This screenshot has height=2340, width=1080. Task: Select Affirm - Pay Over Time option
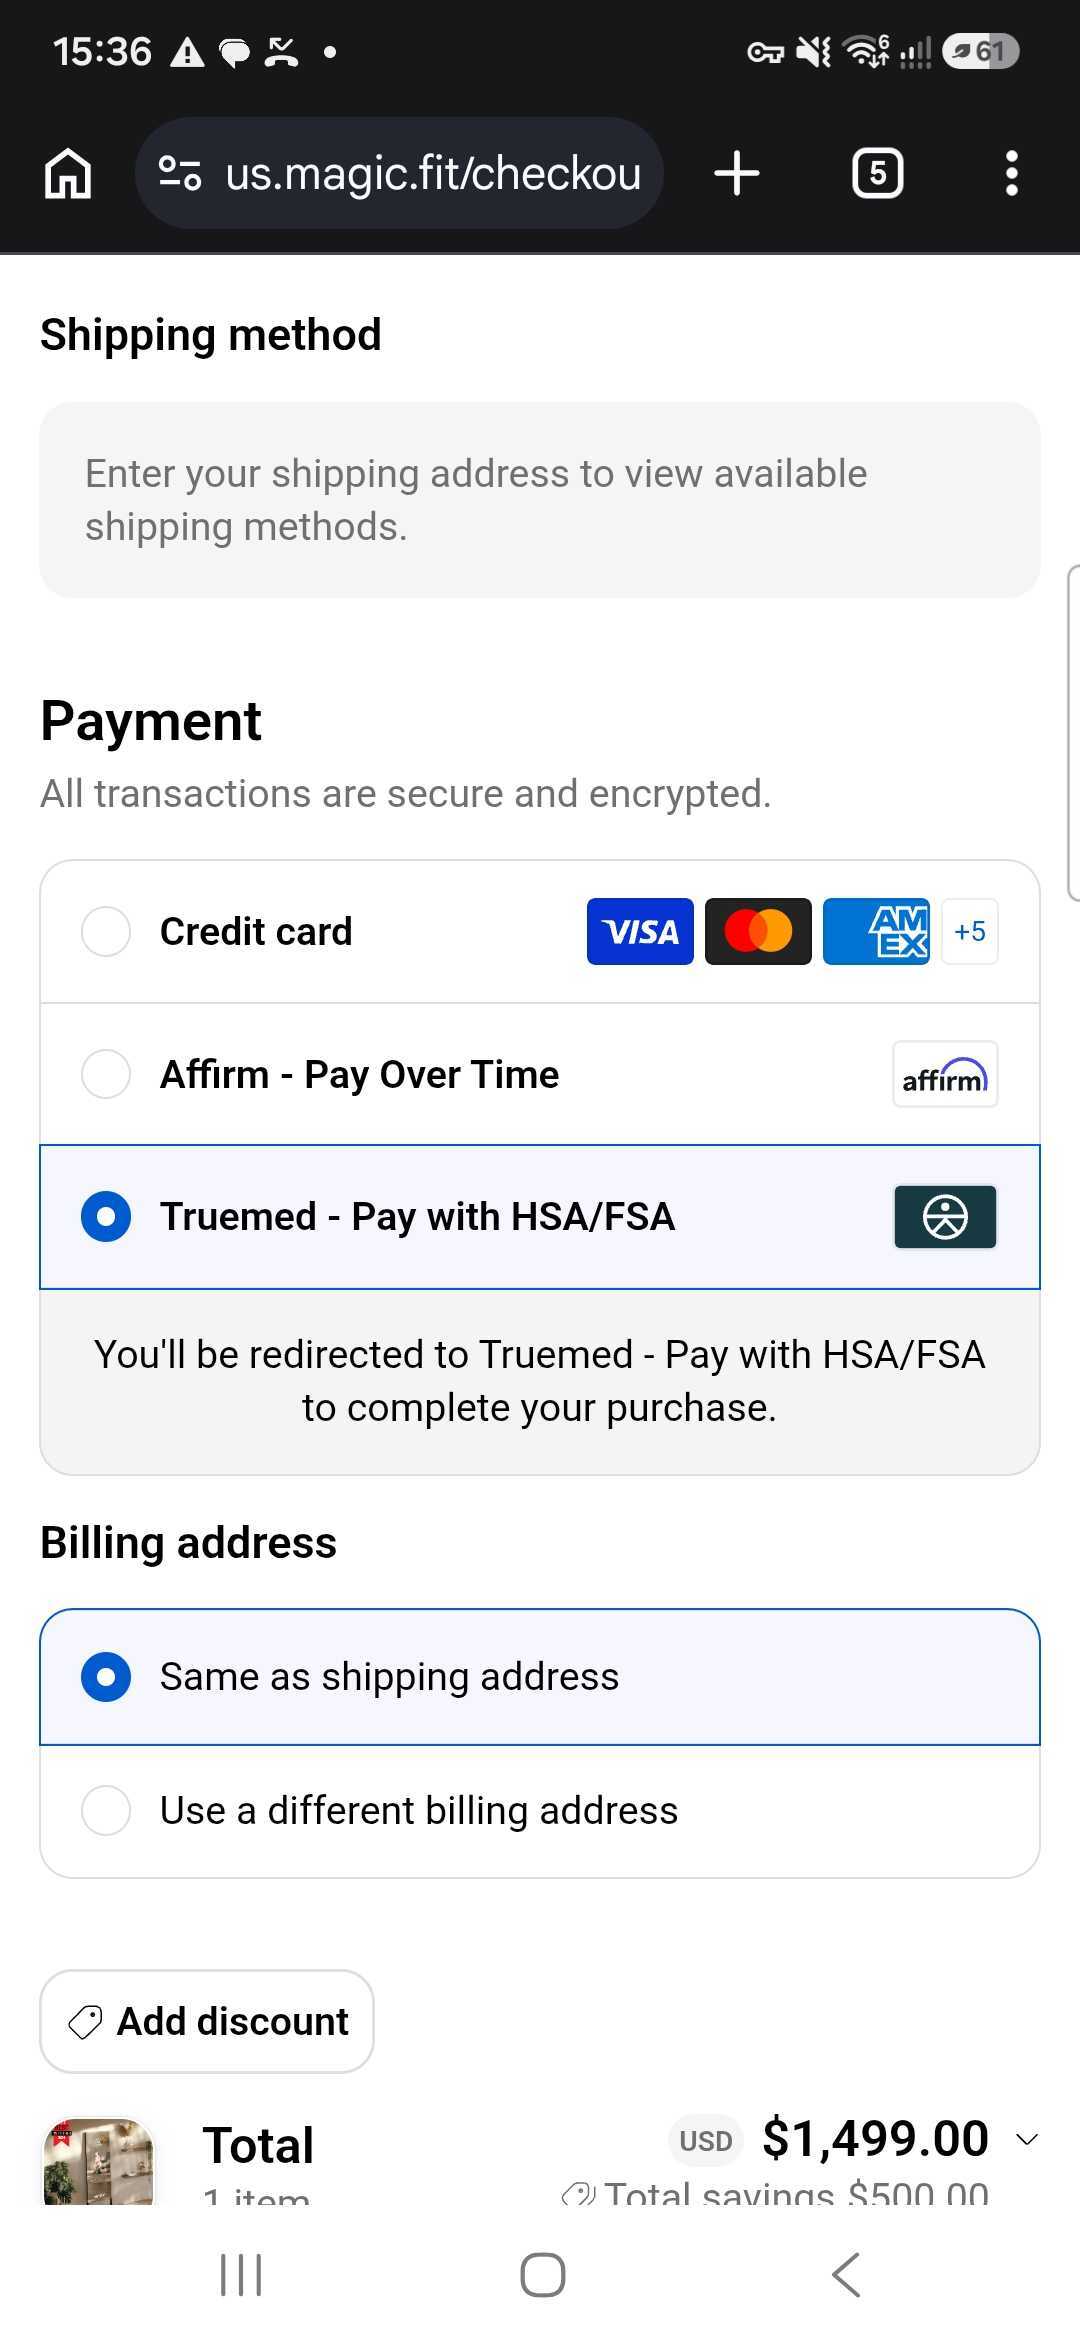click(540, 1075)
